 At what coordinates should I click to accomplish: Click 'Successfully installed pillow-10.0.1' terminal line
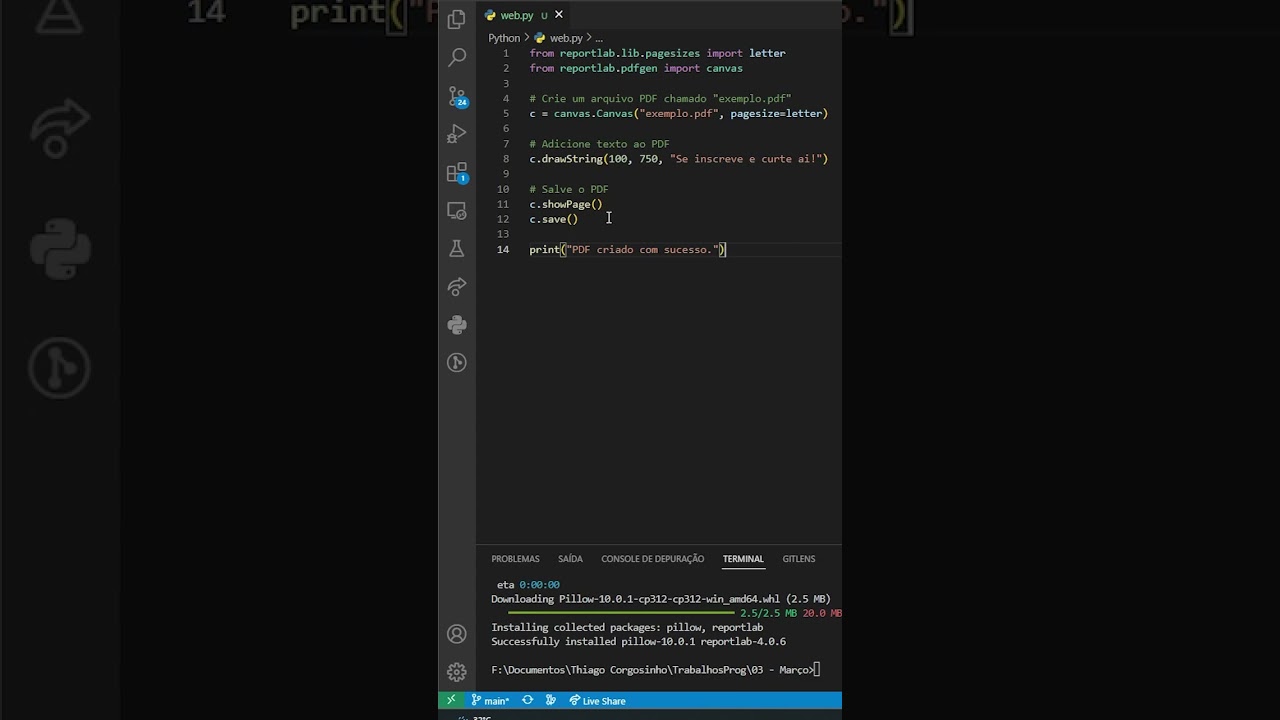[x=638, y=642]
